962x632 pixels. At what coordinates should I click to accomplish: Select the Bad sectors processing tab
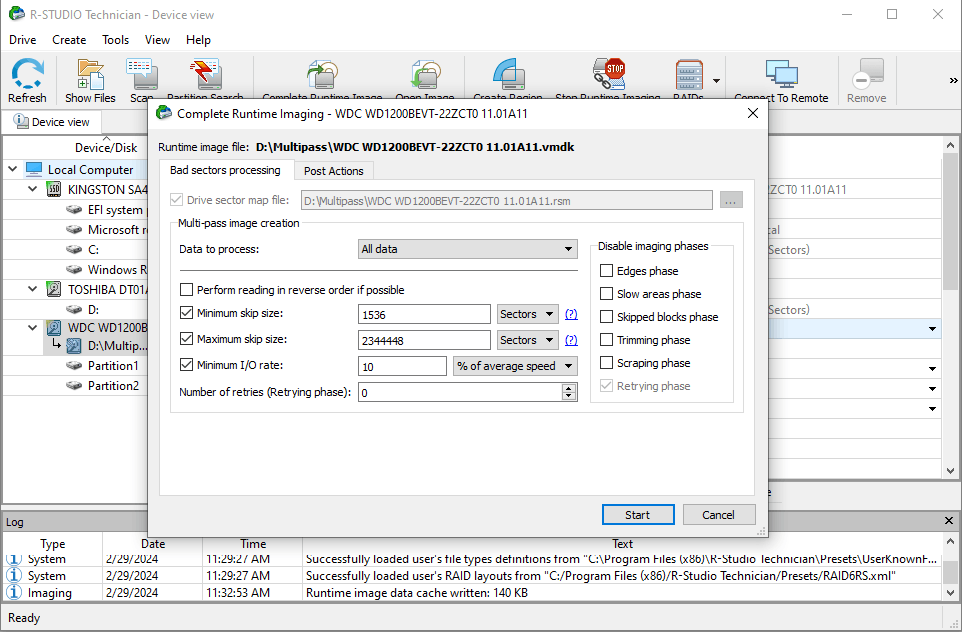coord(225,170)
